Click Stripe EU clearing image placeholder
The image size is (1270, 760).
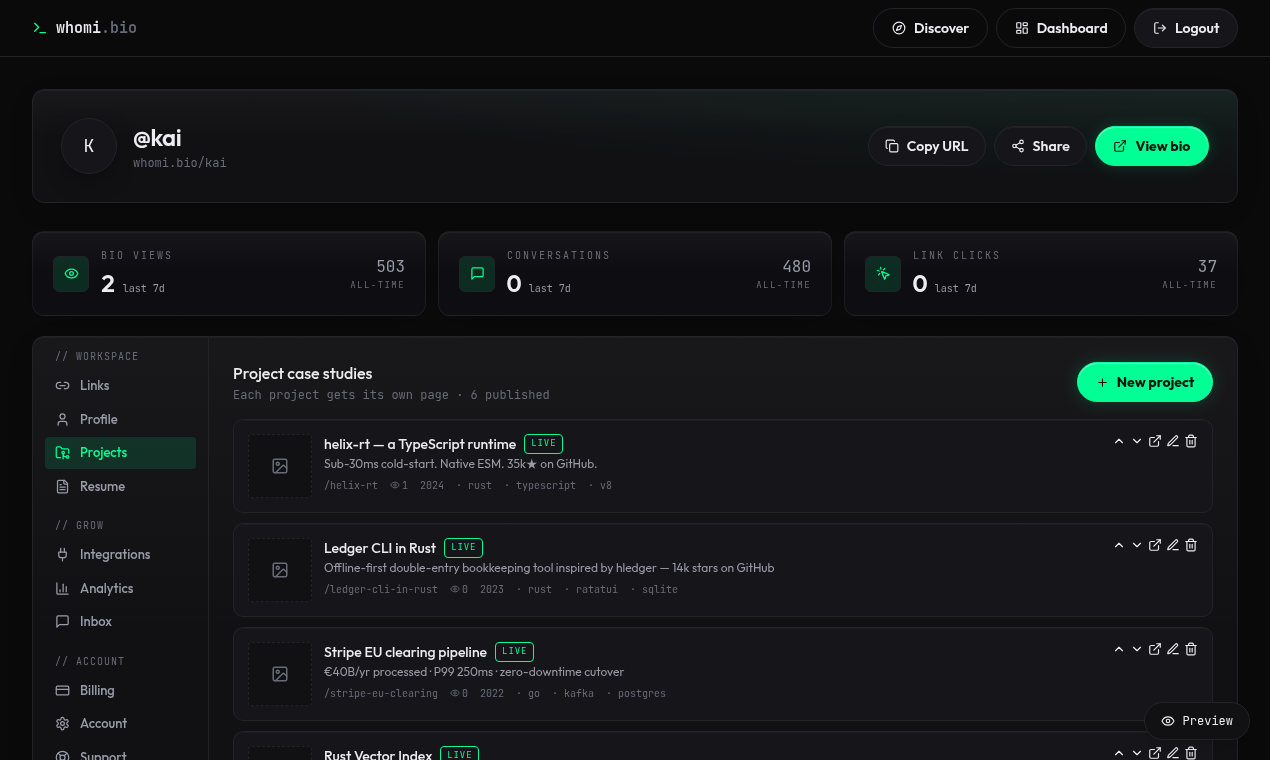click(280, 674)
